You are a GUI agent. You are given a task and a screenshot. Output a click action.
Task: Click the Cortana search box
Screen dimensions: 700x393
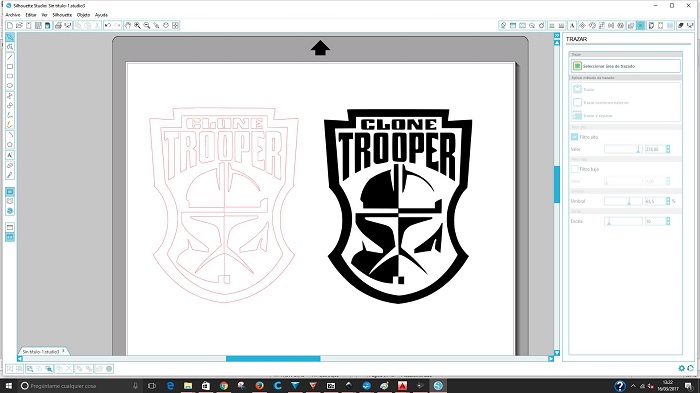80,386
